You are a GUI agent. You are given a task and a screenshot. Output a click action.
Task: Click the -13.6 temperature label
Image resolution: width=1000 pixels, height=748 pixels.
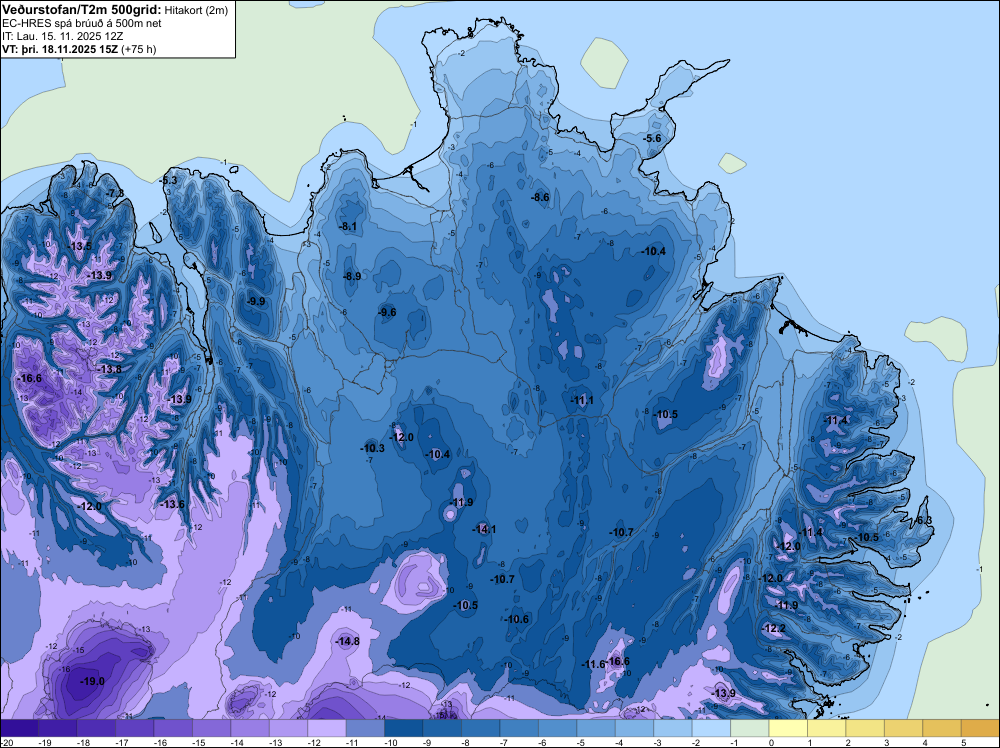pyautogui.click(x=172, y=504)
